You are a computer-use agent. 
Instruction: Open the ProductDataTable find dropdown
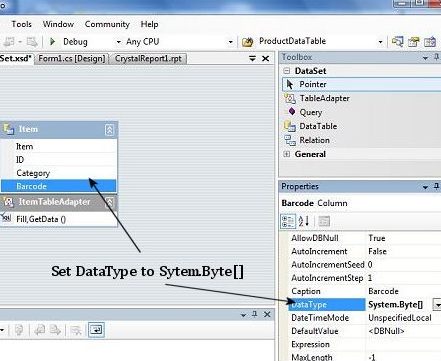click(x=380, y=42)
